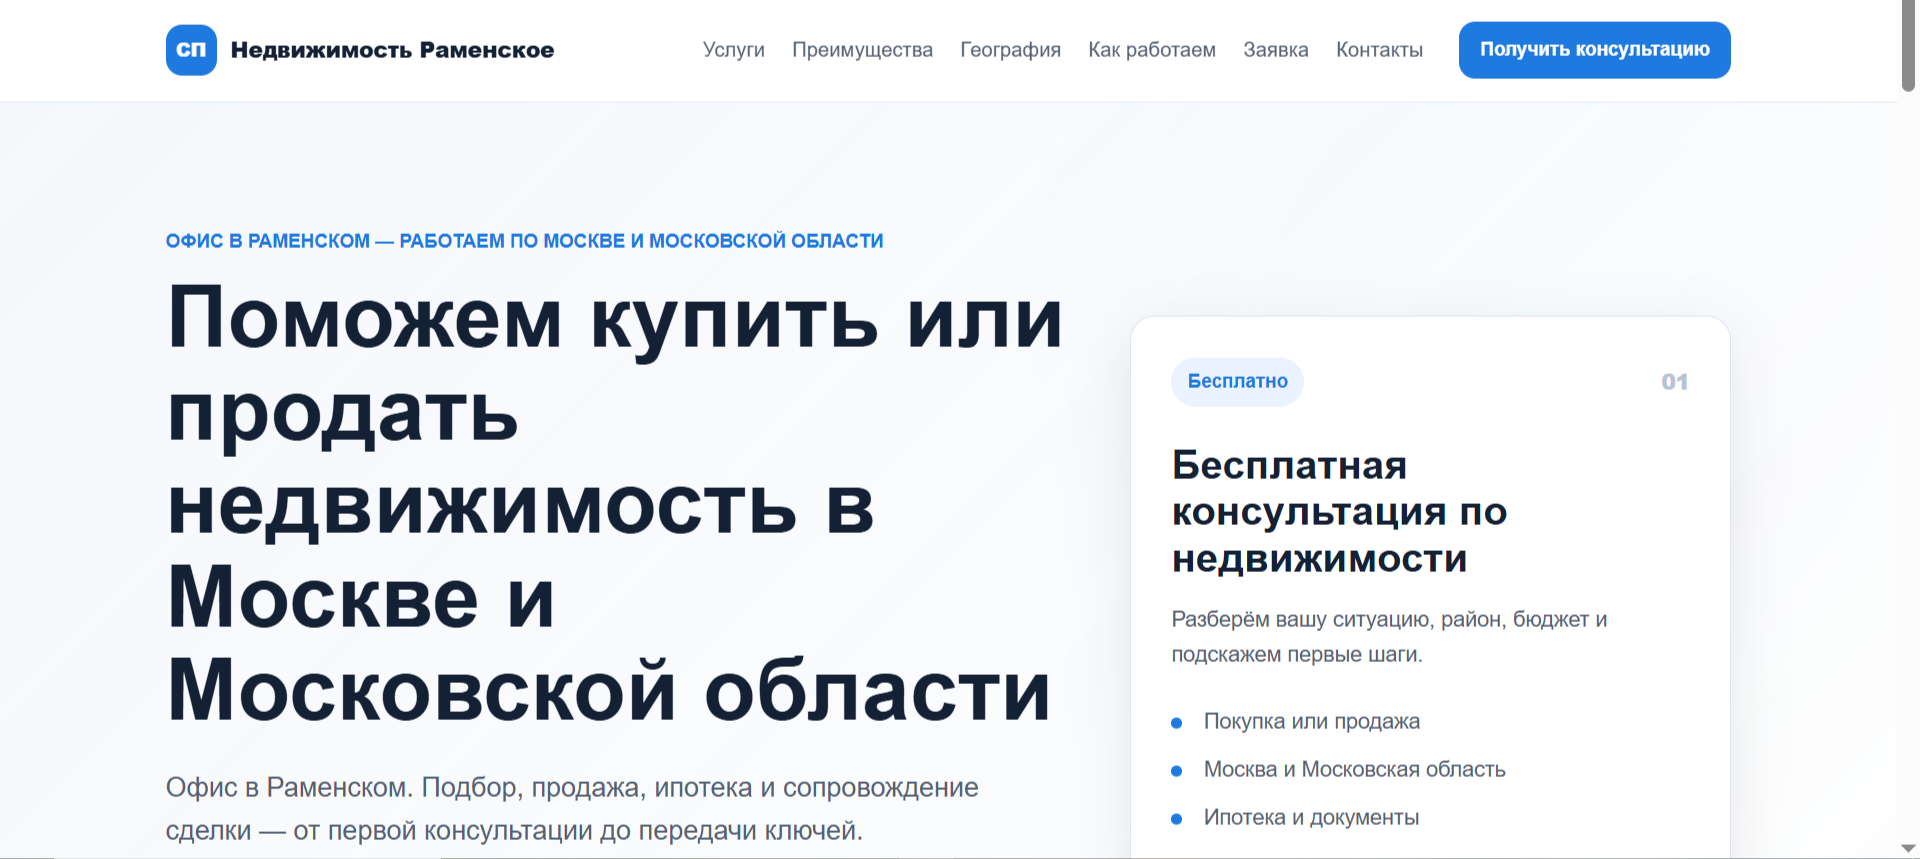Image resolution: width=1920 pixels, height=859 pixels.
Task: Jump to the Заявка section
Action: click(1276, 50)
